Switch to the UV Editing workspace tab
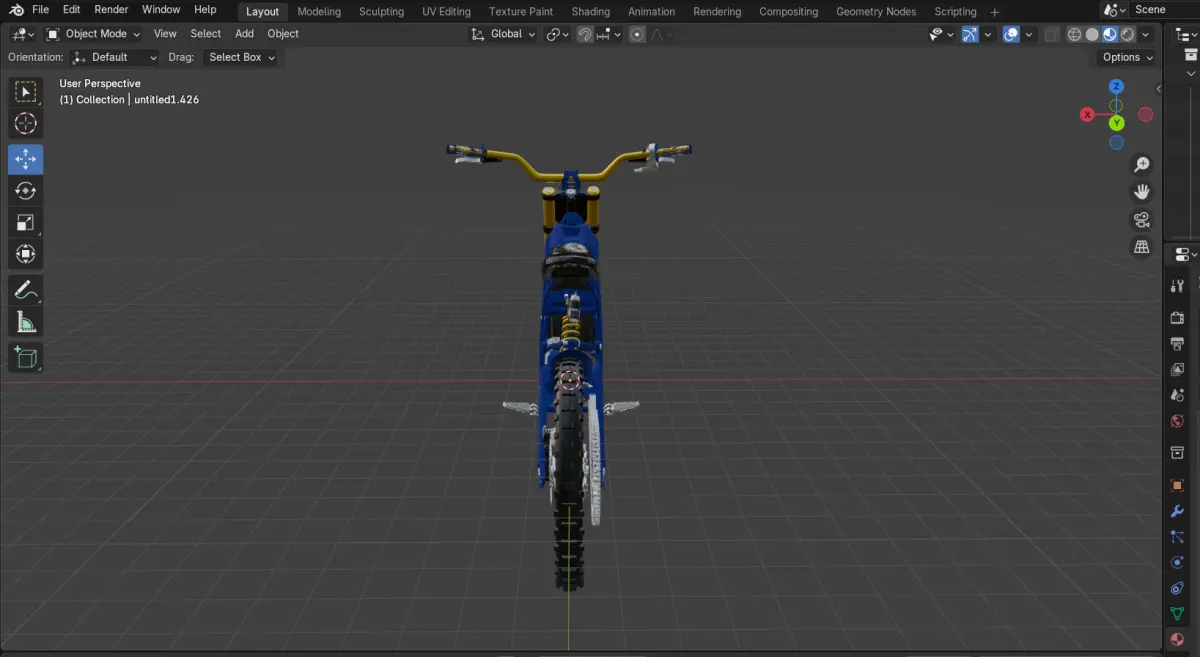 point(446,11)
